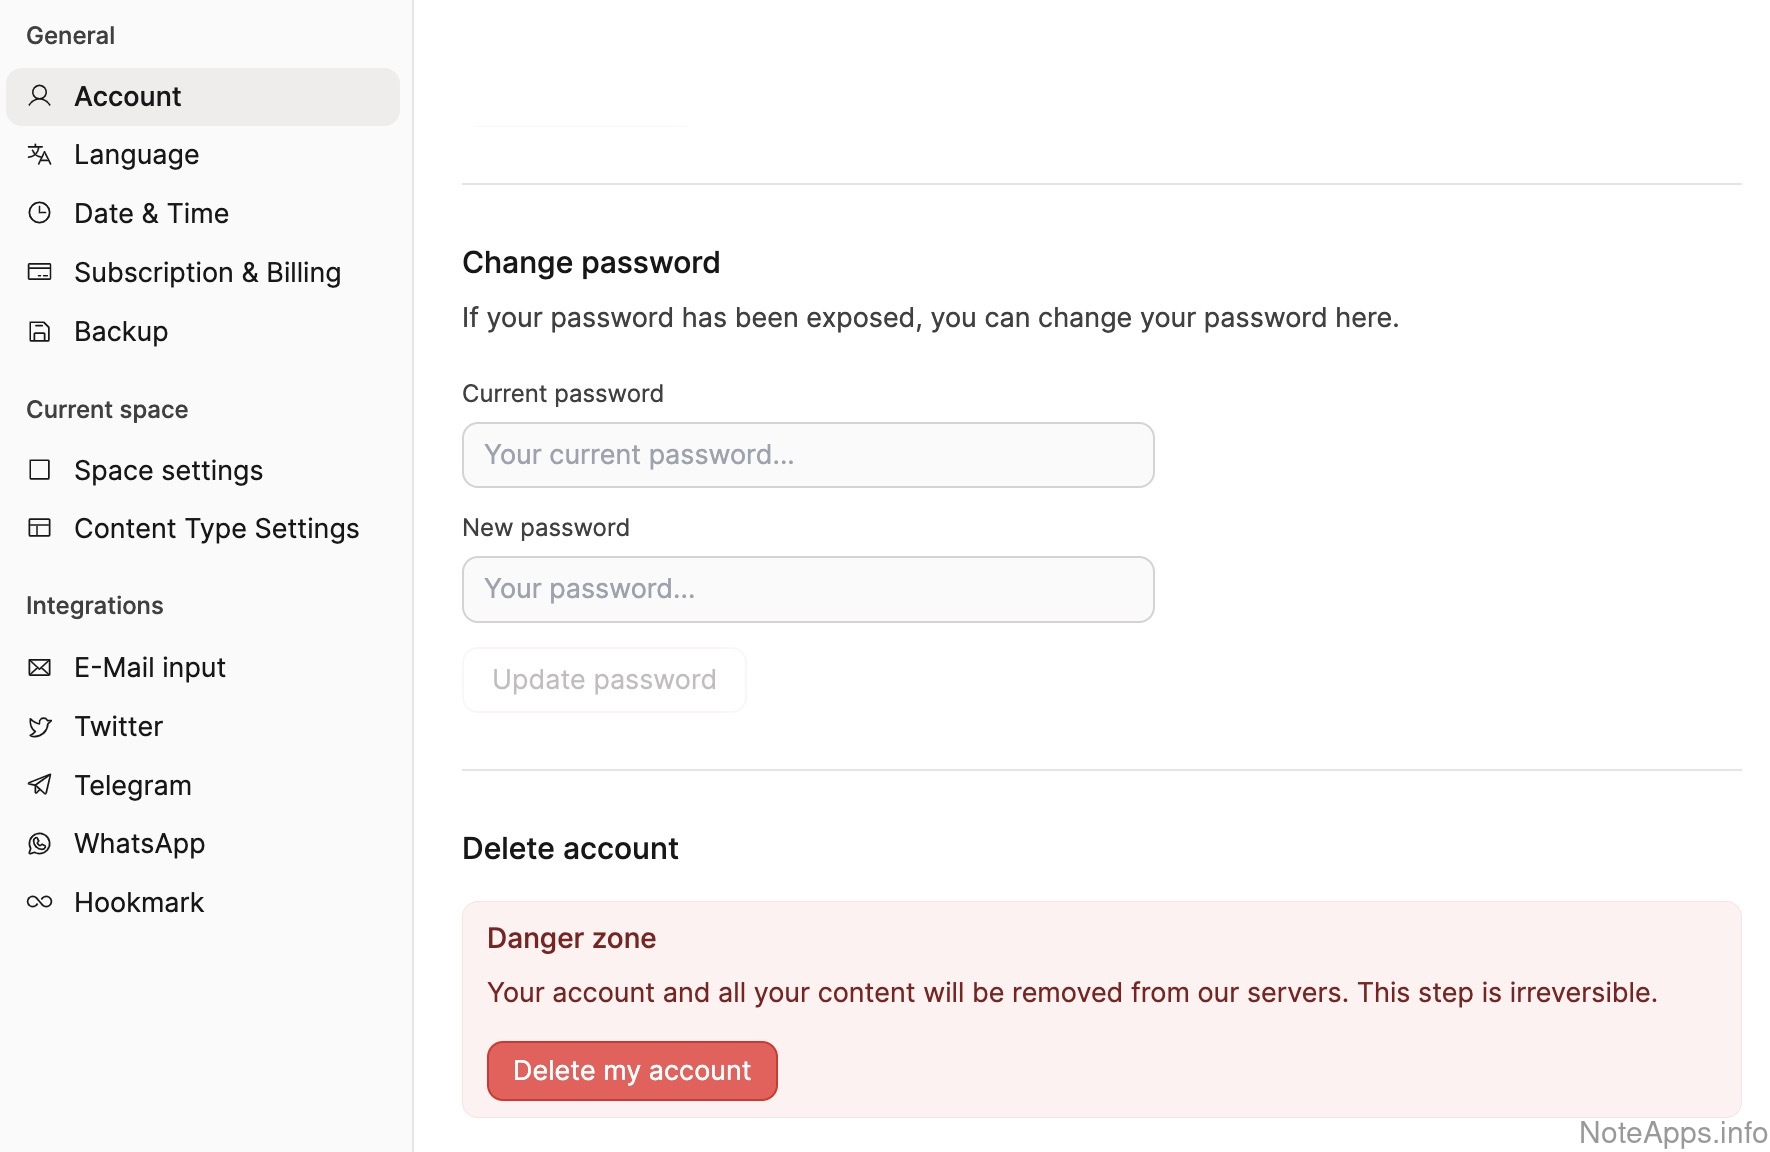Click the WhatsApp icon in sidebar
This screenshot has width=1770, height=1152.
pos(40,844)
